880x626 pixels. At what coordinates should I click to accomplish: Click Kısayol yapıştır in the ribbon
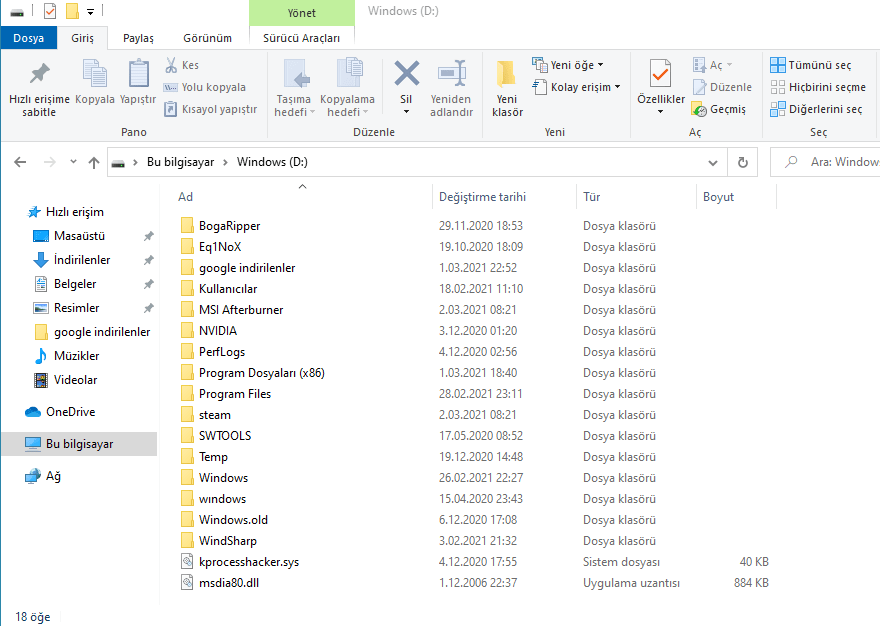click(210, 109)
